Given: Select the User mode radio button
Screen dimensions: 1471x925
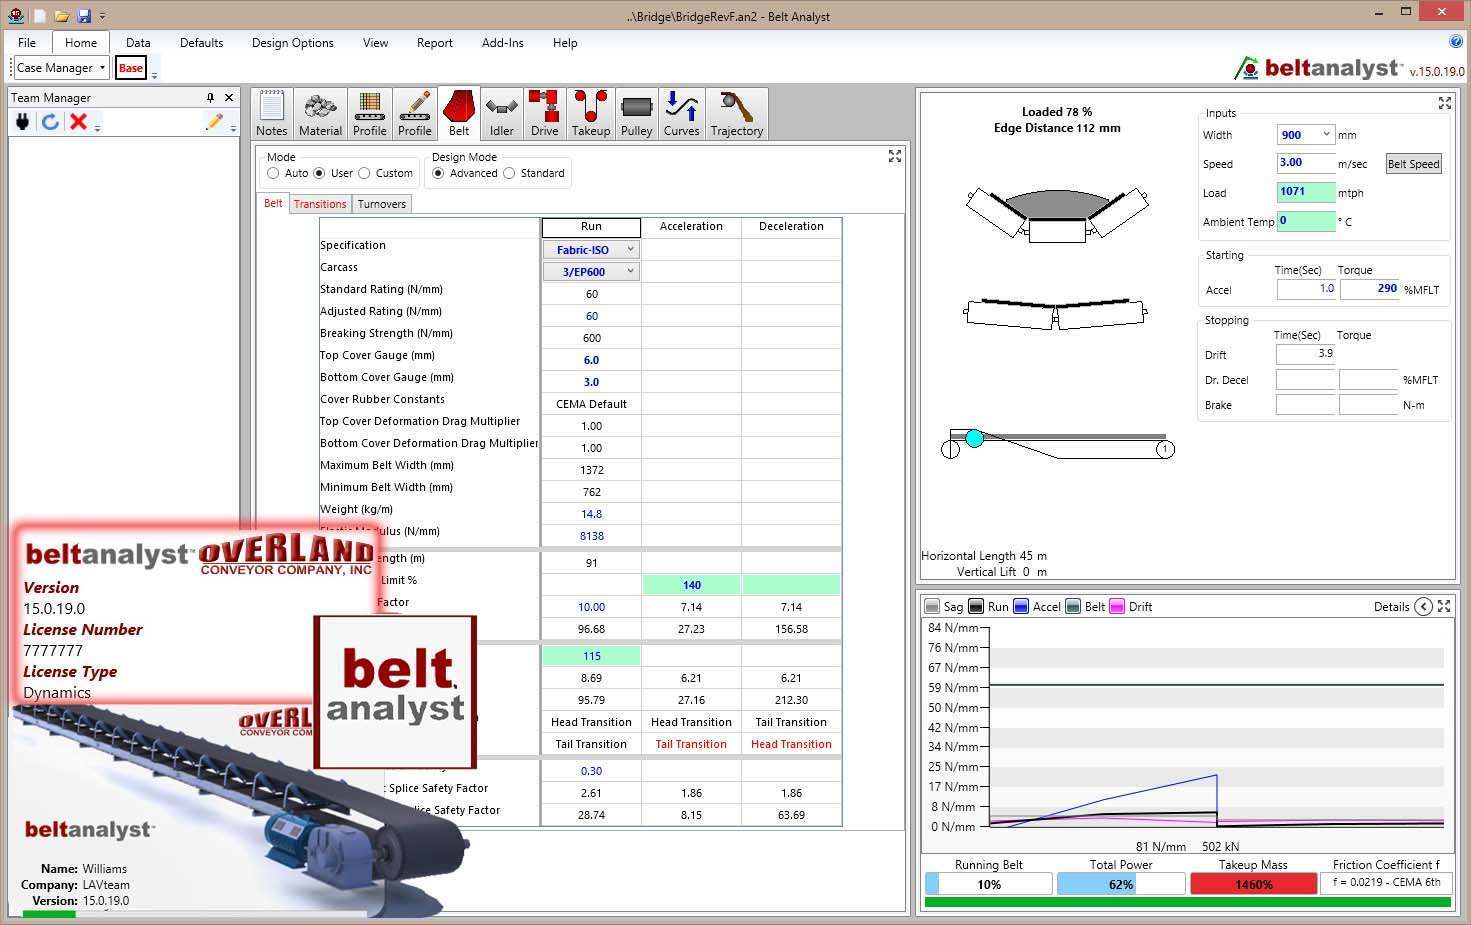Looking at the screenshot, I should coord(321,173).
